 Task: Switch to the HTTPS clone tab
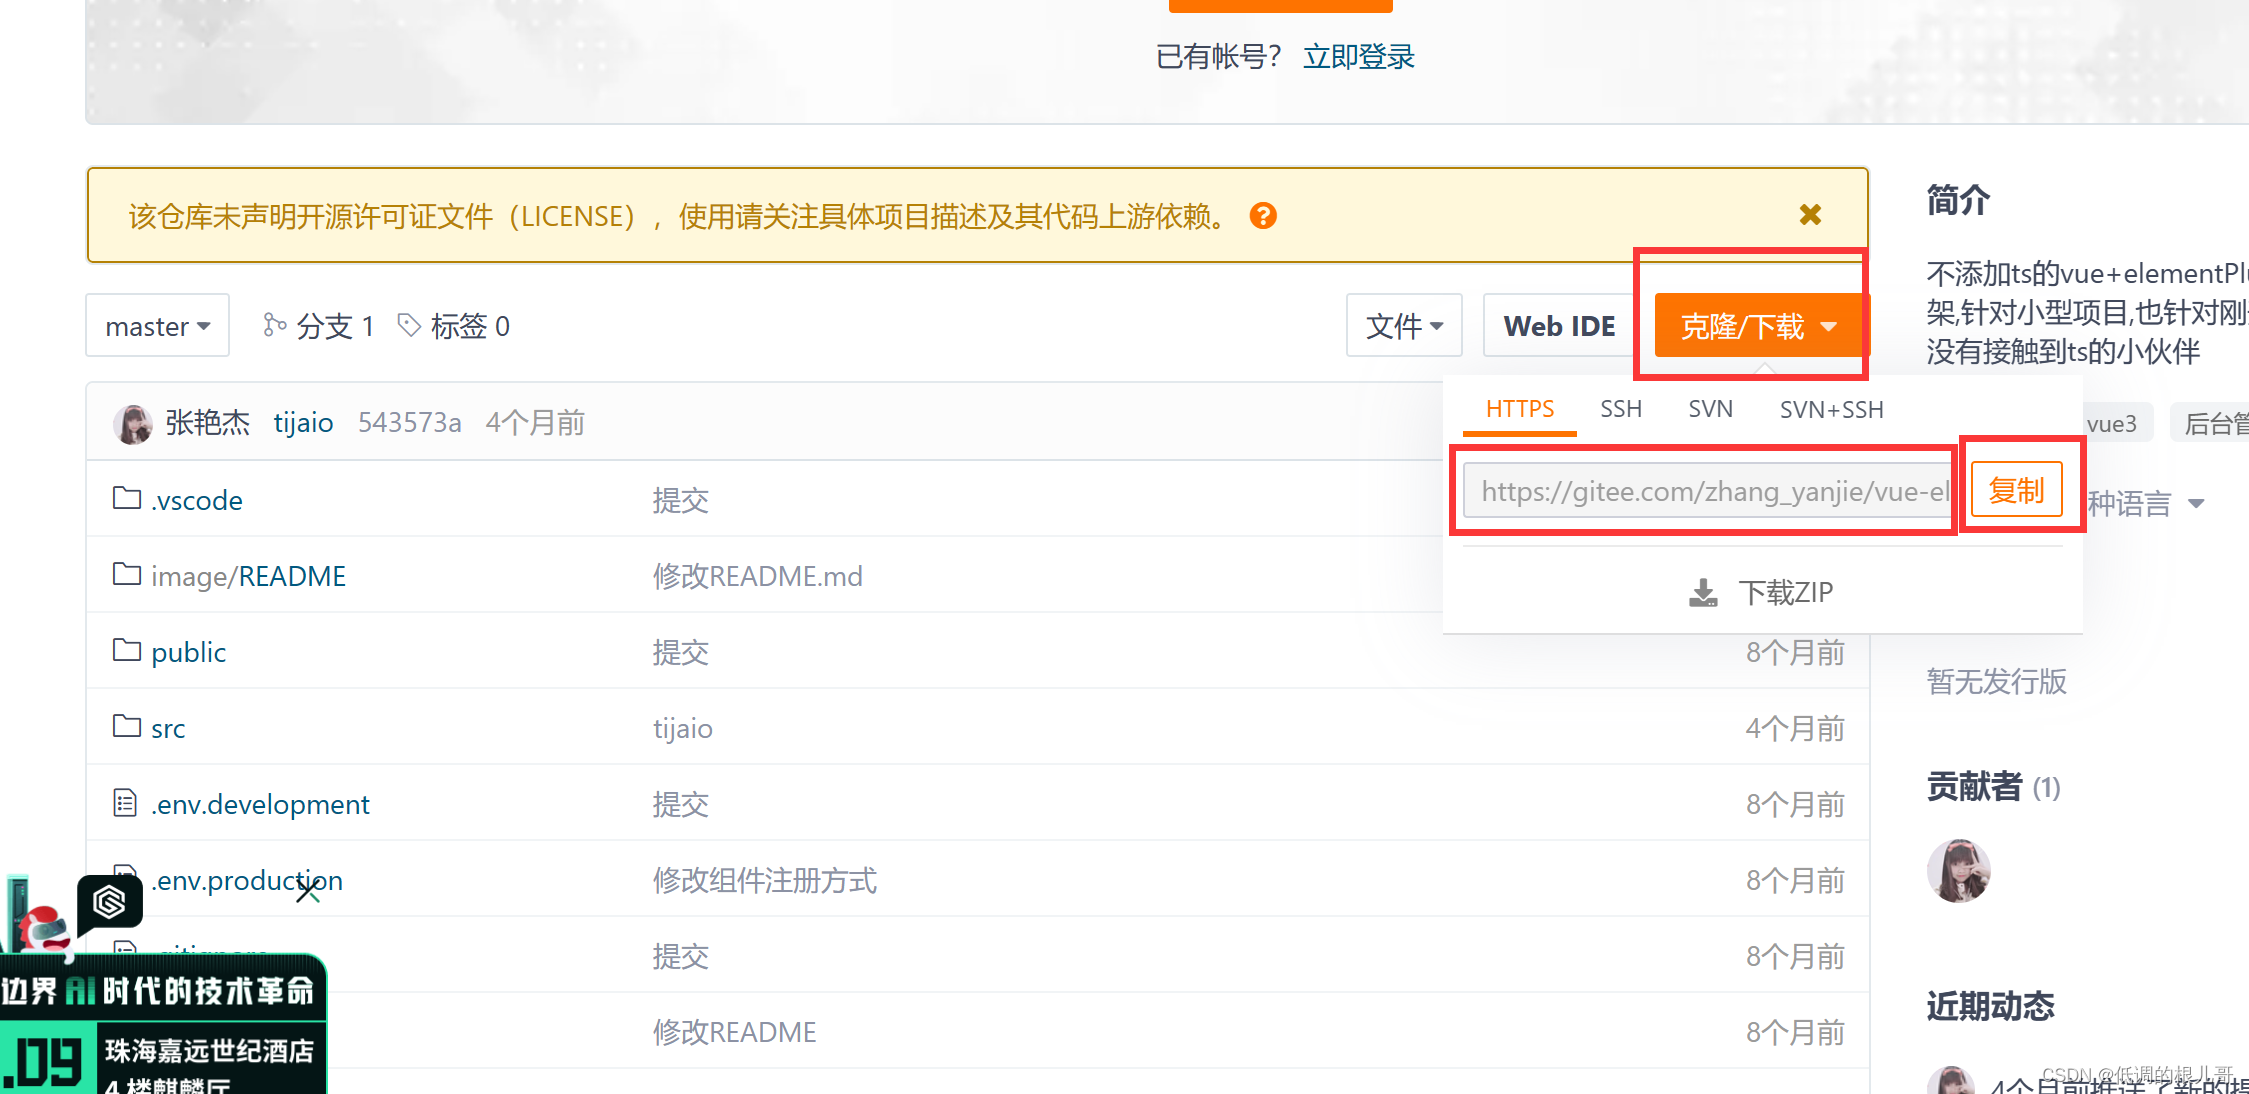pos(1520,409)
